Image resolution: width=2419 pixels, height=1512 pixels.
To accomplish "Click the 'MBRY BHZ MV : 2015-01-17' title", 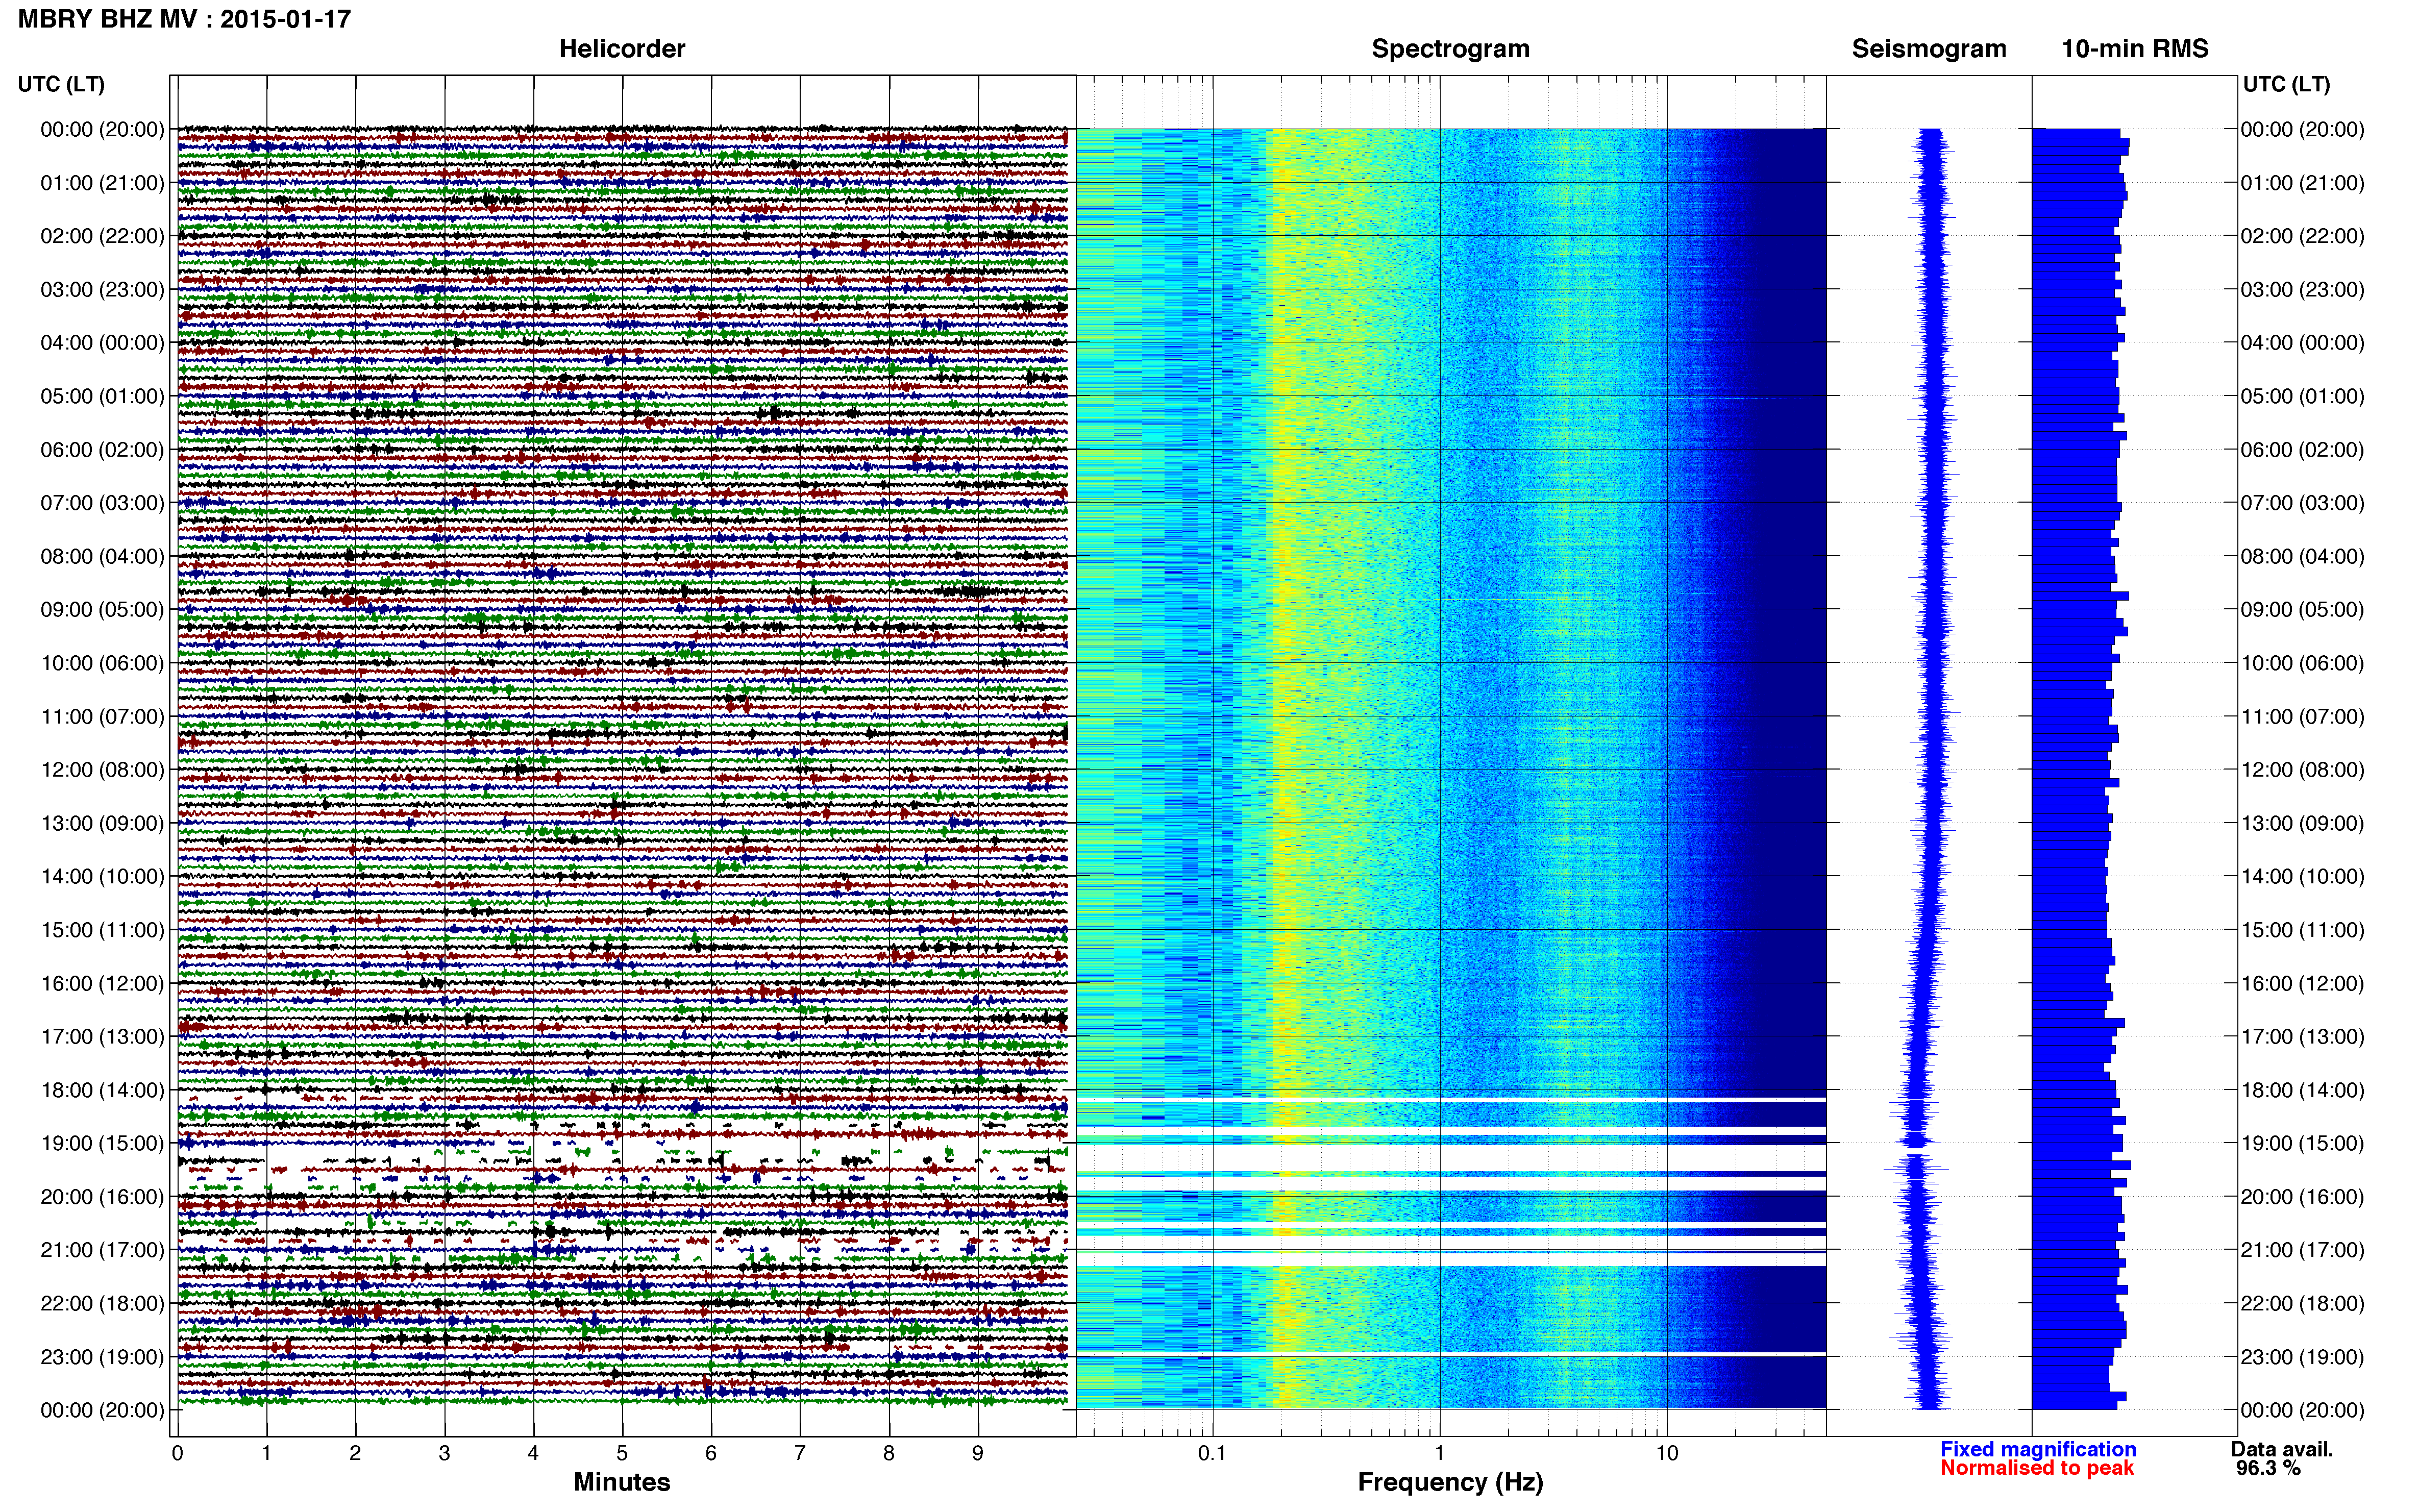I will (x=184, y=19).
